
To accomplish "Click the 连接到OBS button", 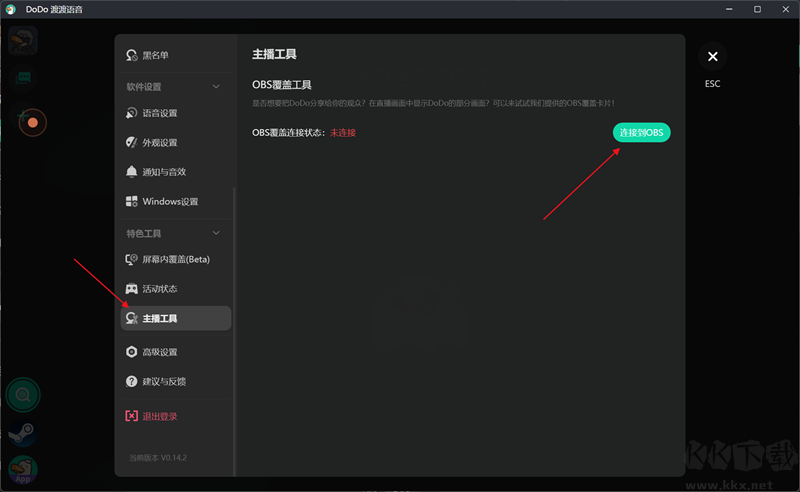I will tap(641, 132).
